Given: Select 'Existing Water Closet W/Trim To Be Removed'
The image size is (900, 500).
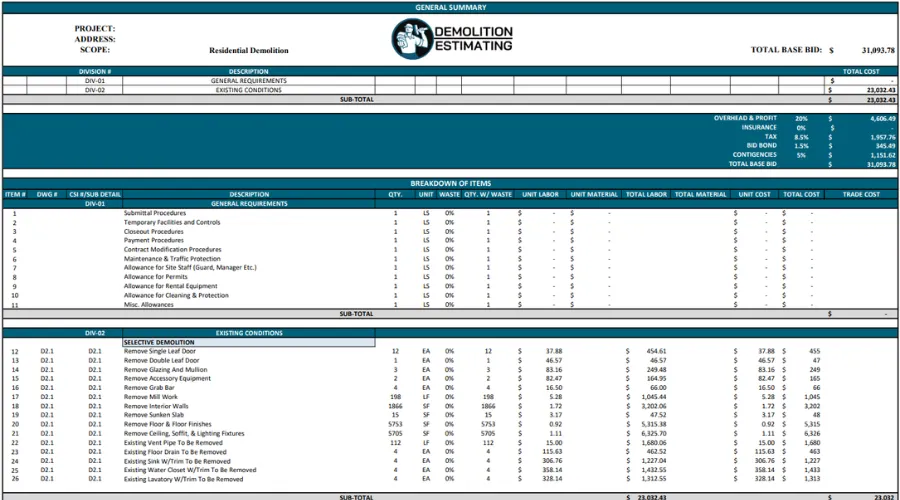Looking at the screenshot, I should [190, 470].
